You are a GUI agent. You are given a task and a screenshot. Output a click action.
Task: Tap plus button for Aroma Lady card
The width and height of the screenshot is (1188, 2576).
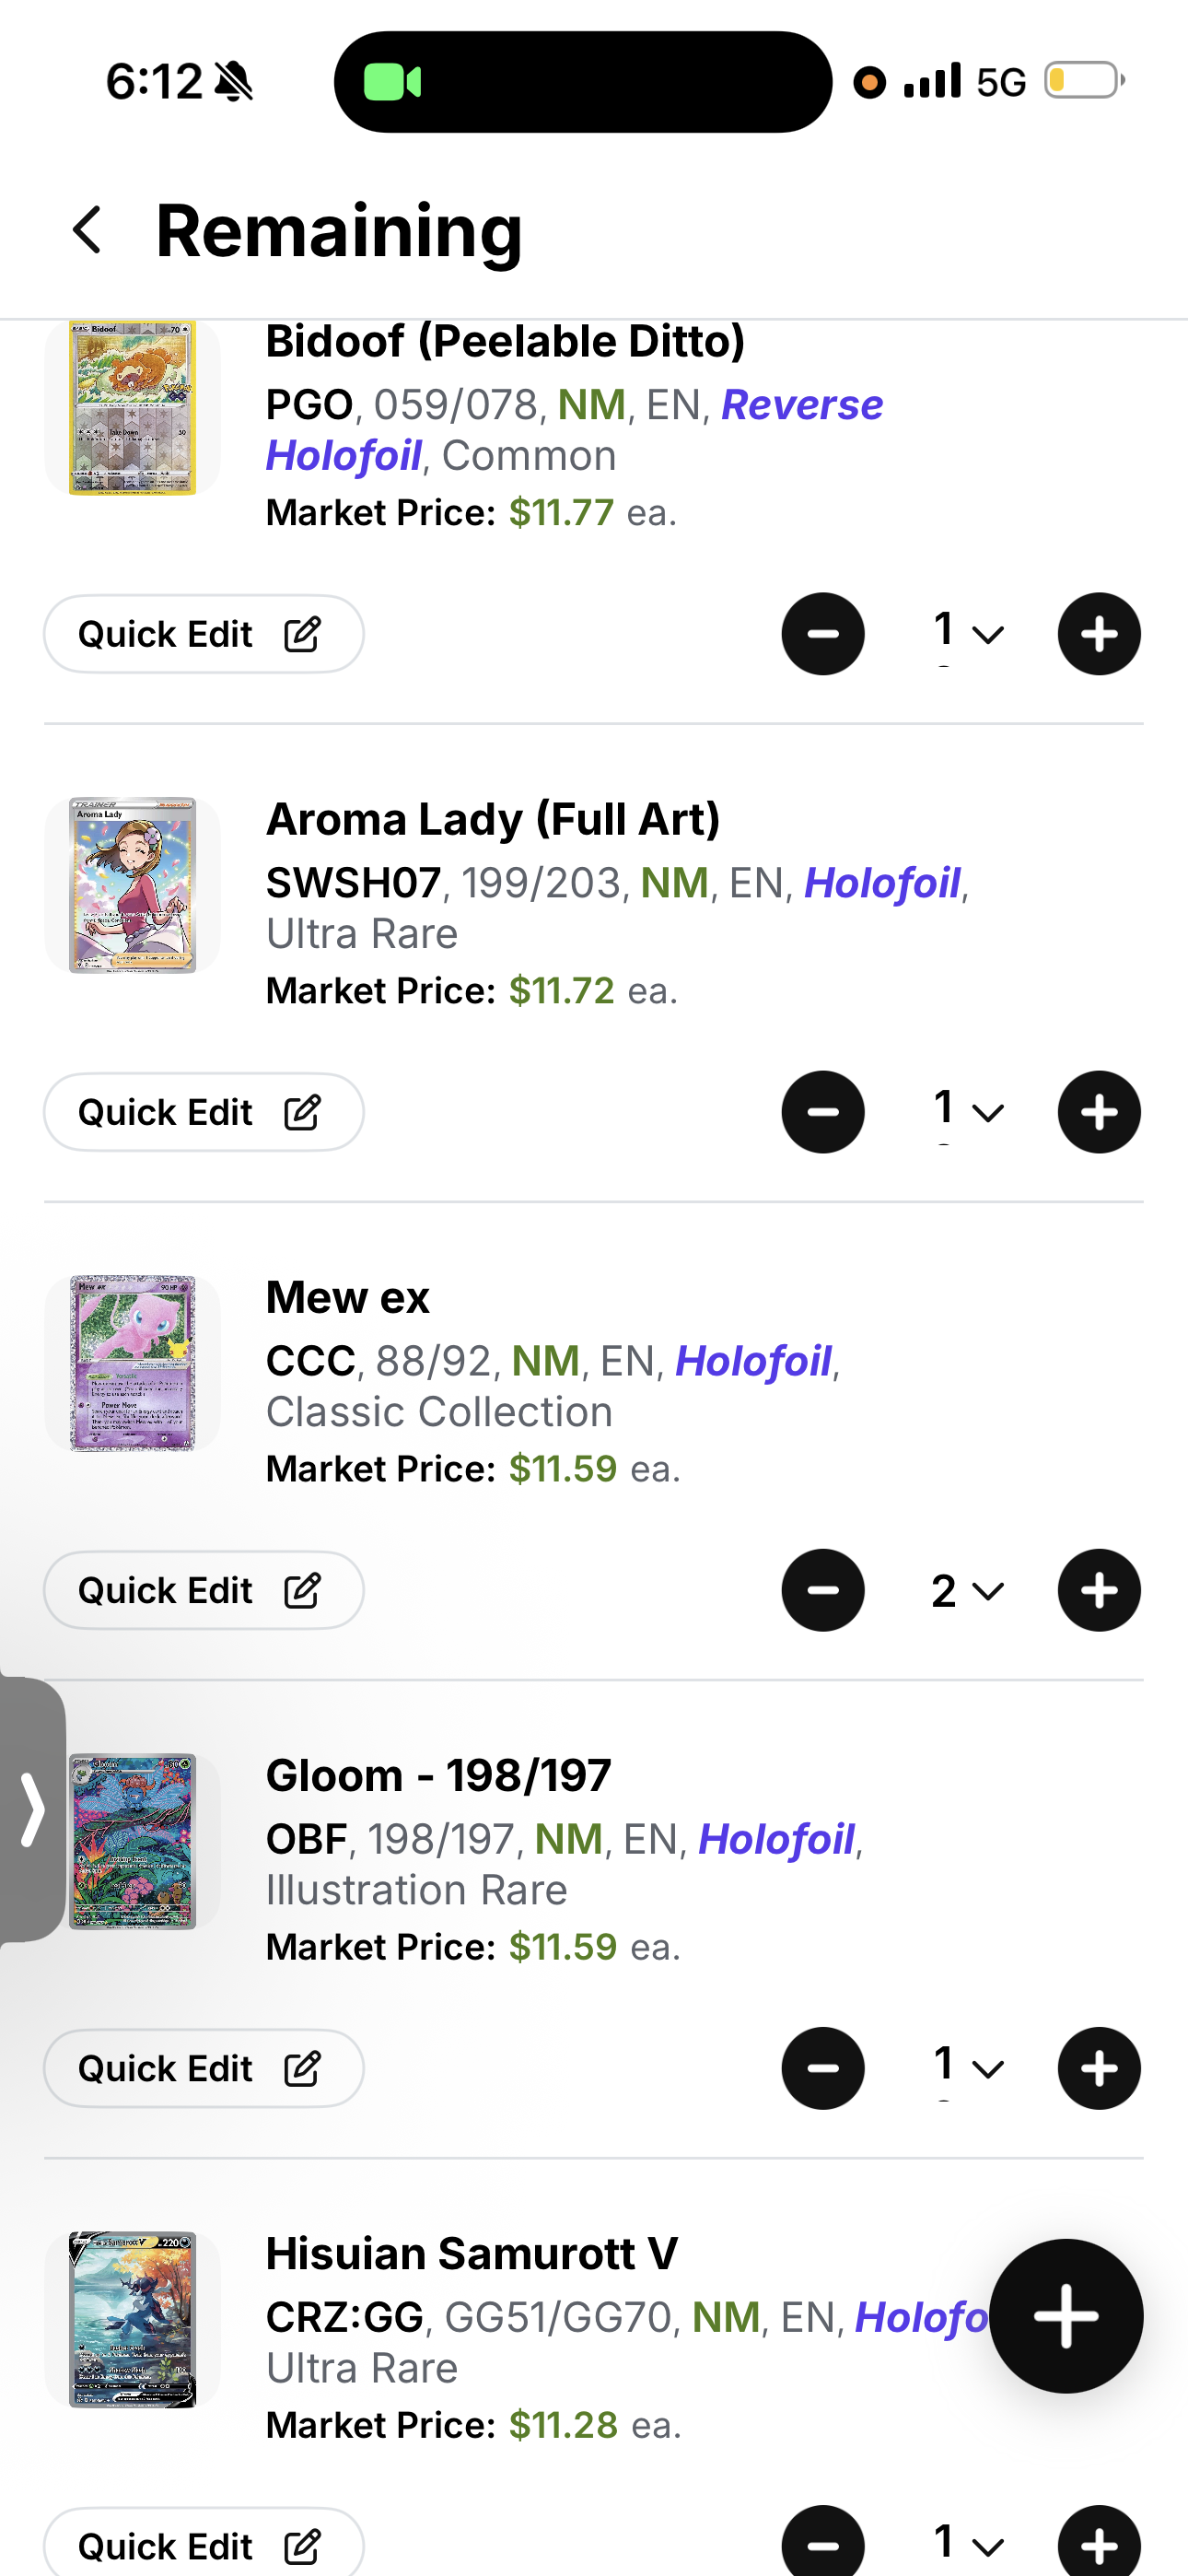click(1099, 1112)
